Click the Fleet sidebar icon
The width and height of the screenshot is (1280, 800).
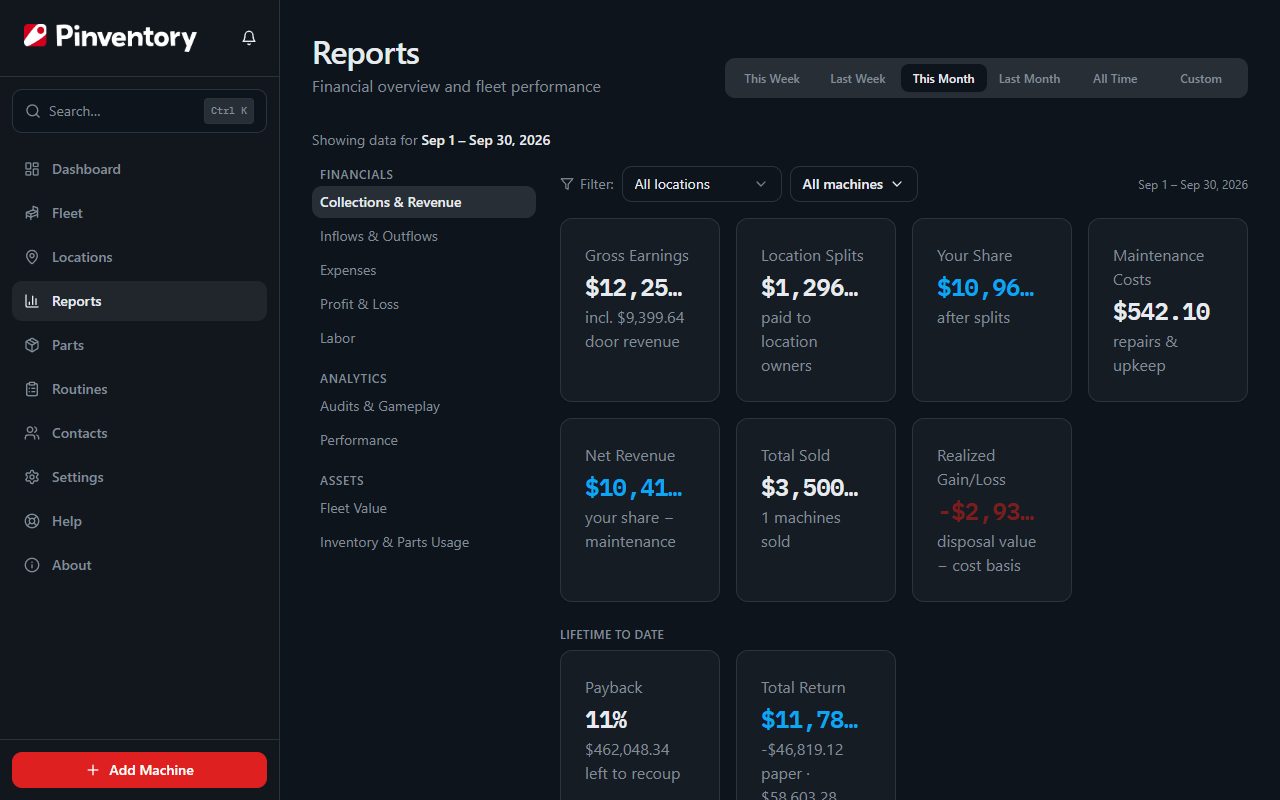pyautogui.click(x=32, y=213)
